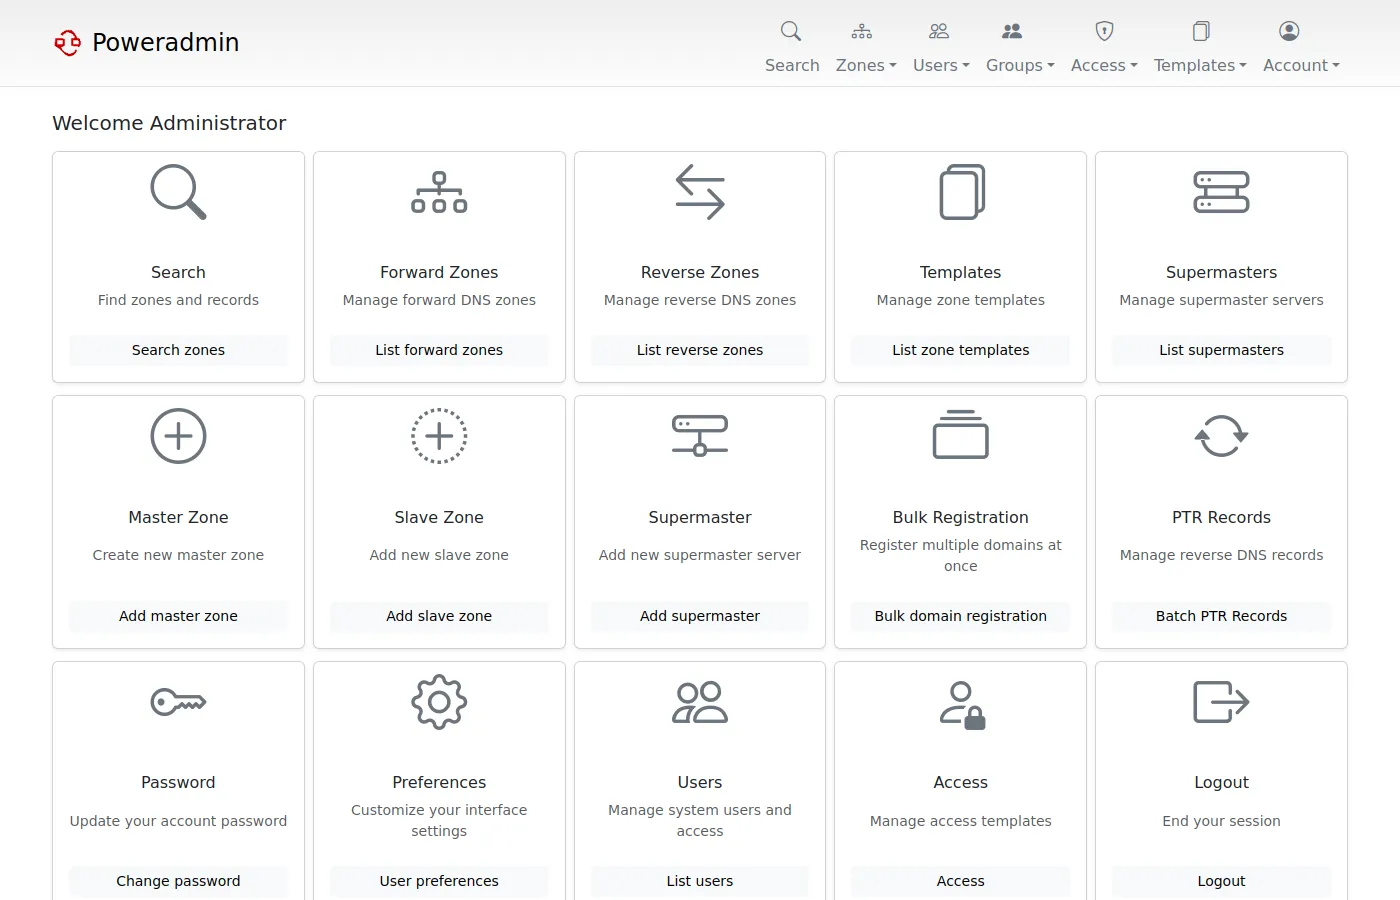
Task: Expand the Access dropdown menu
Action: click(1104, 65)
